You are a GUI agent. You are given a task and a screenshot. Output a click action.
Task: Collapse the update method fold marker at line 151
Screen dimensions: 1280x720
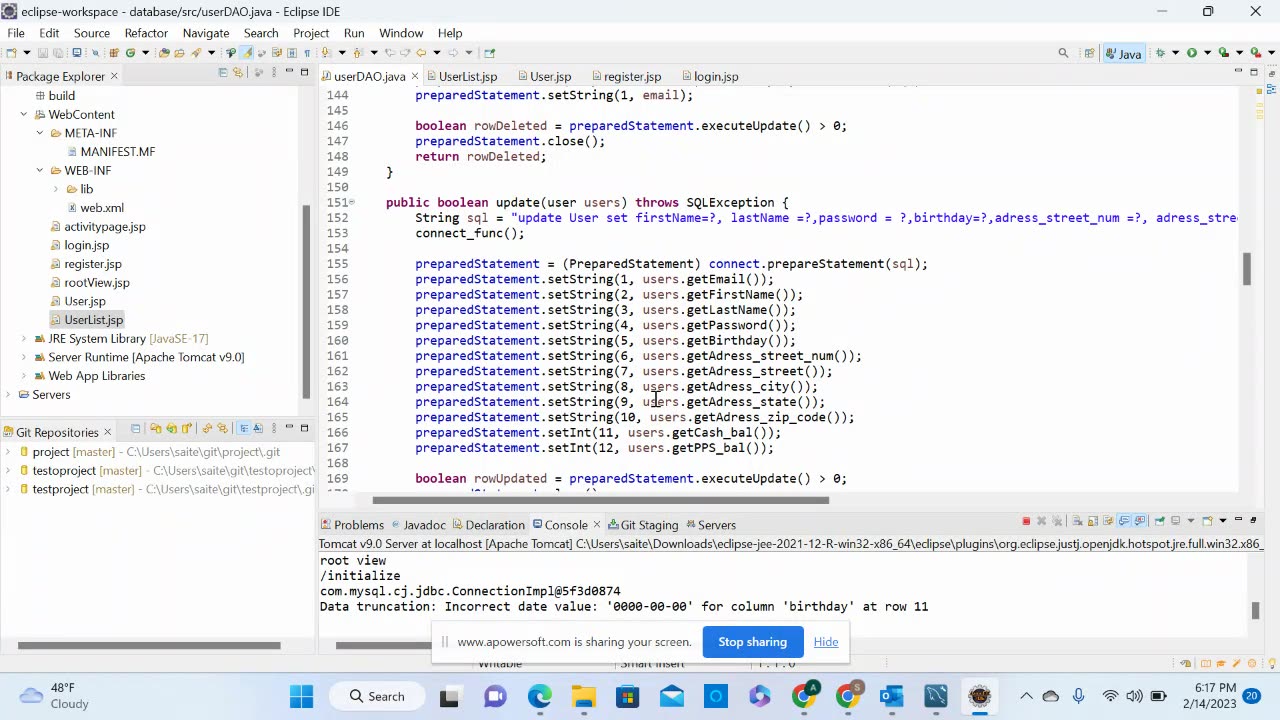(x=351, y=203)
